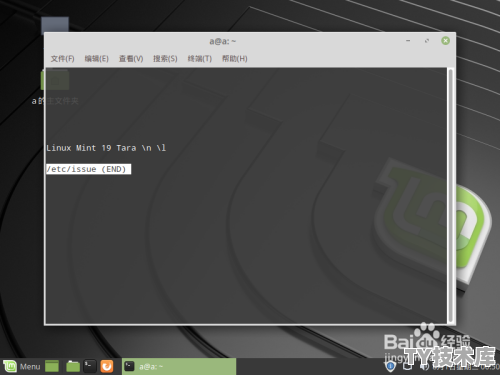
Task: Open the 文件(F) menu in terminal
Action: point(62,59)
